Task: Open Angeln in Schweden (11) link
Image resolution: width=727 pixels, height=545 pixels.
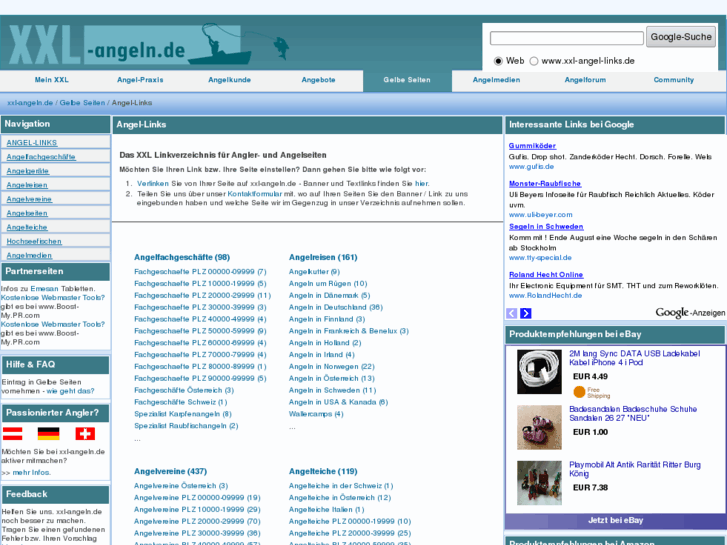Action: tap(332, 391)
